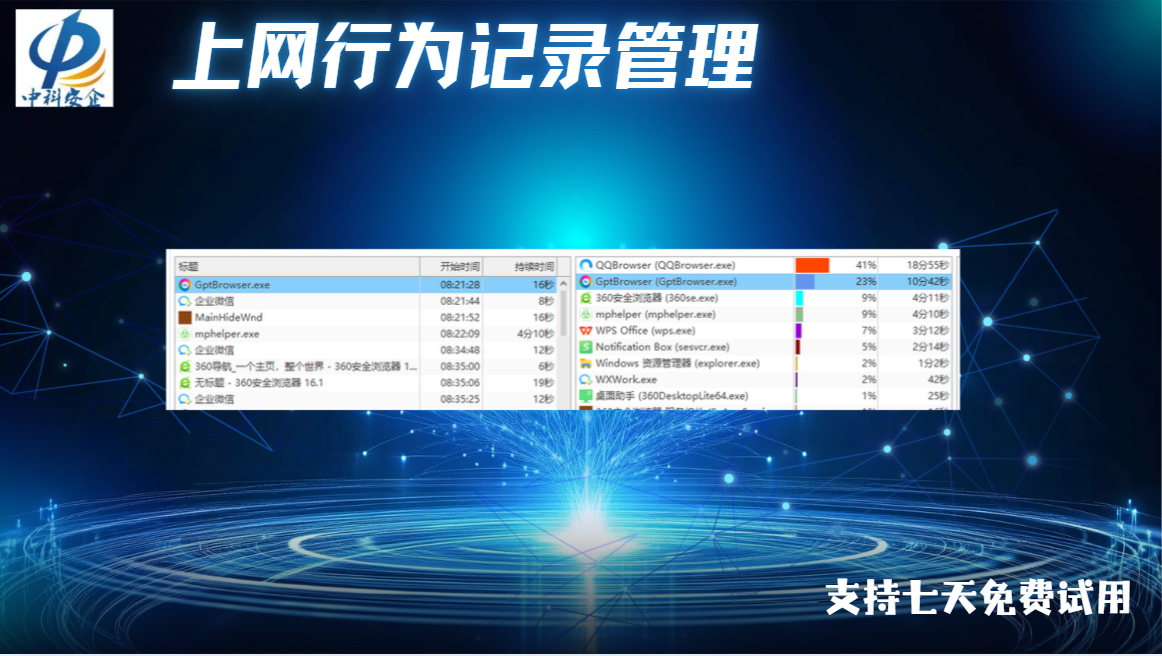1162x656 pixels.
Task: Click the 18分55秒 total time
Action: click(x=928, y=265)
